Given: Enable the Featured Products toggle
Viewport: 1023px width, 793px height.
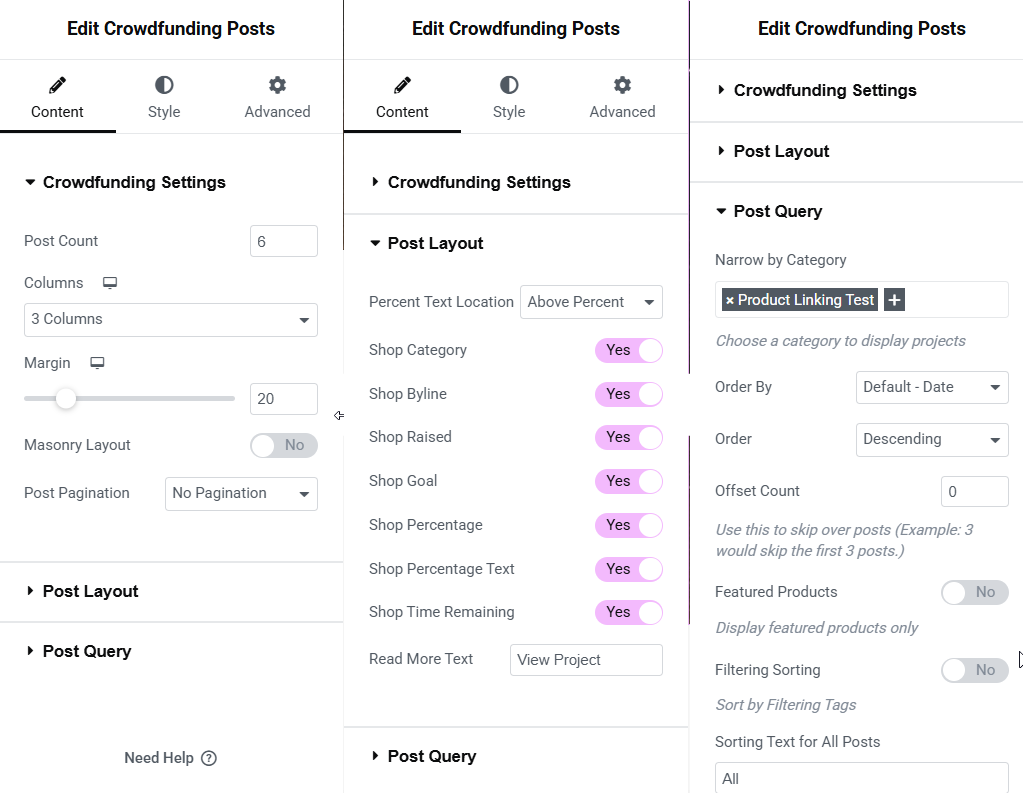Looking at the screenshot, I should click(x=975, y=592).
